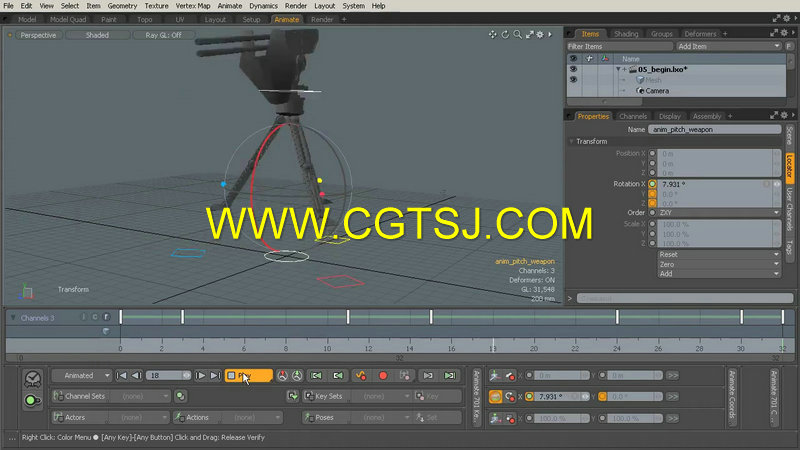Image resolution: width=800 pixels, height=450 pixels.
Task: Go to last frame button
Action: pos(215,376)
